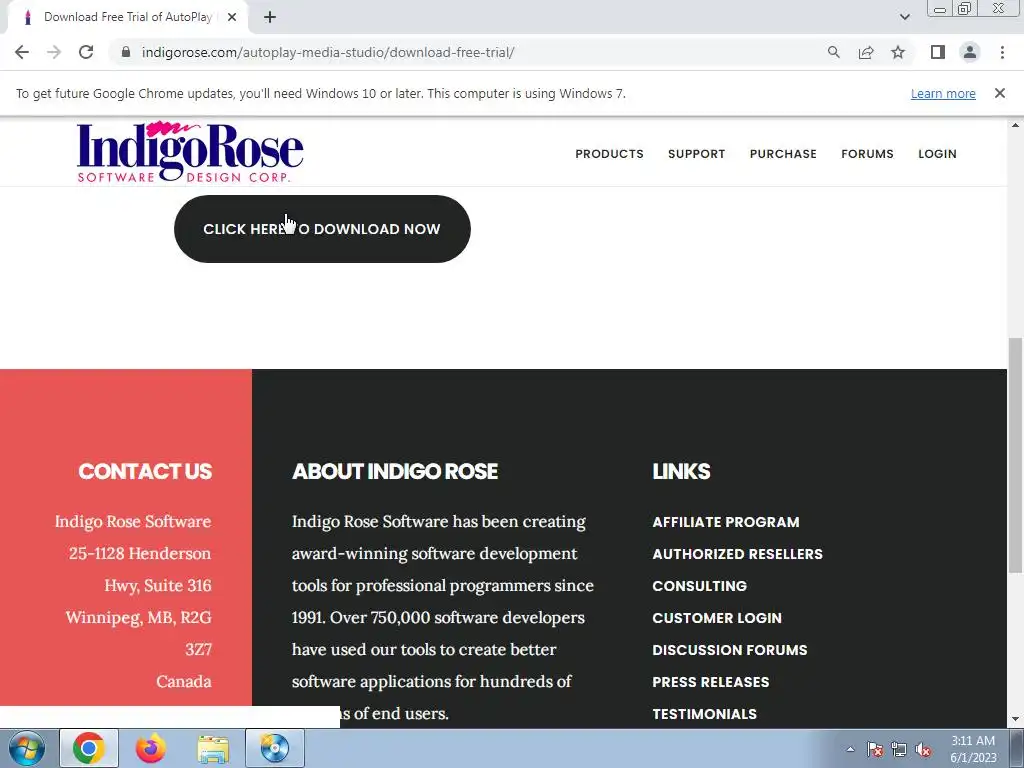Open the Windows Start menu

(27, 748)
